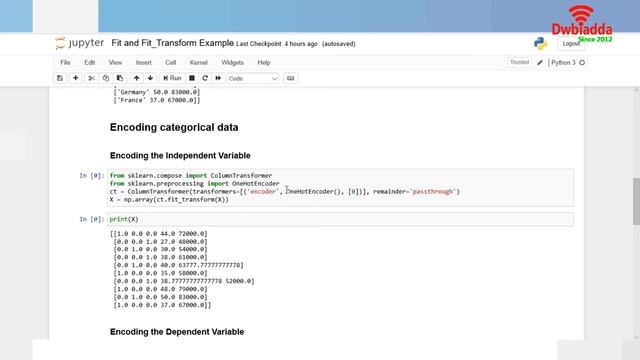Image resolution: width=640 pixels, height=360 pixels.
Task: Run the selected cell
Action: click(172, 78)
